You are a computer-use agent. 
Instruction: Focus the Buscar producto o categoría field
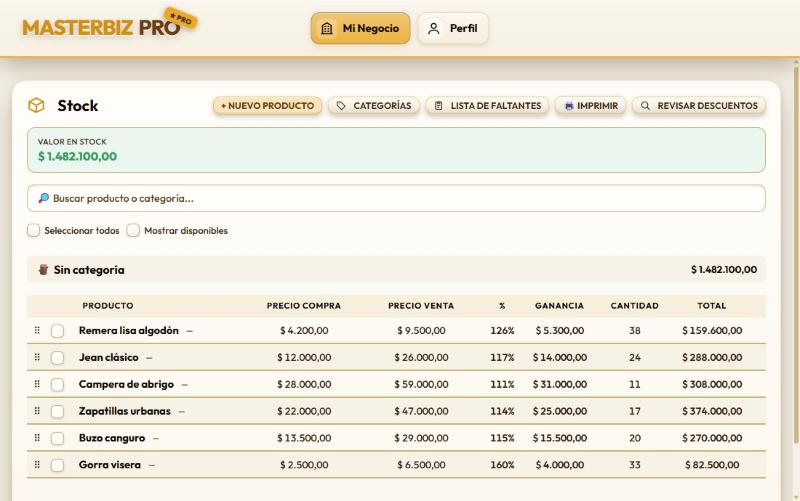(x=396, y=198)
